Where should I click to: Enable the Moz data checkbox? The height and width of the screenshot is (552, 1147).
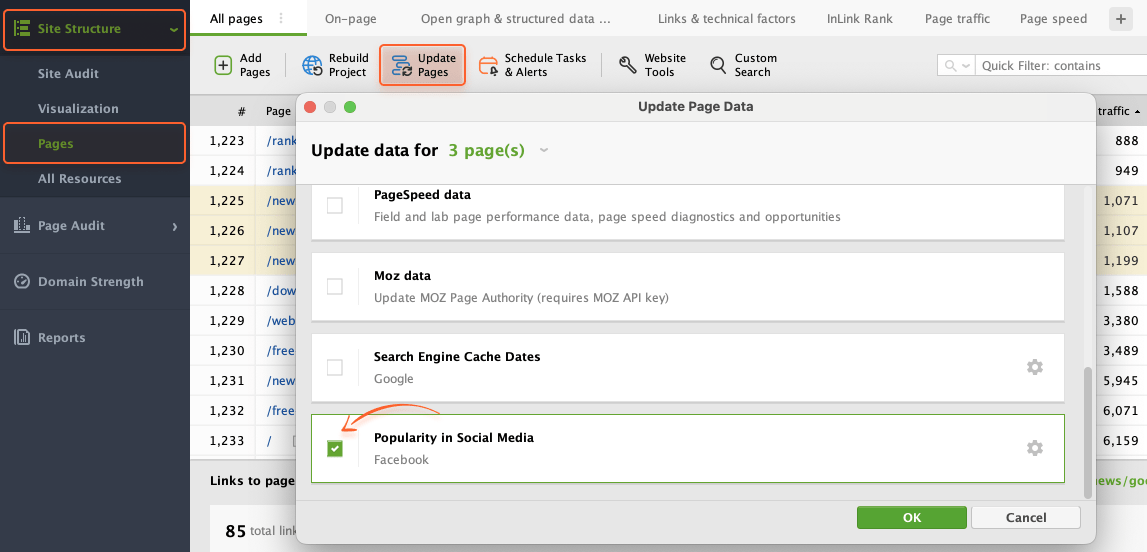click(x=334, y=287)
